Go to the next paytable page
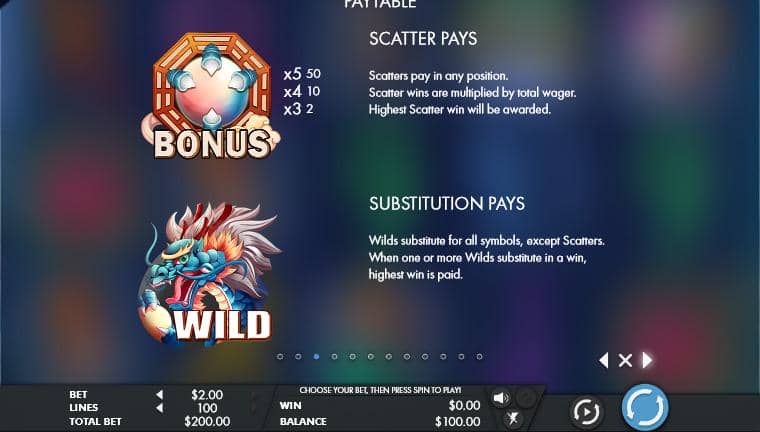The height and width of the screenshot is (432, 760). [647, 360]
